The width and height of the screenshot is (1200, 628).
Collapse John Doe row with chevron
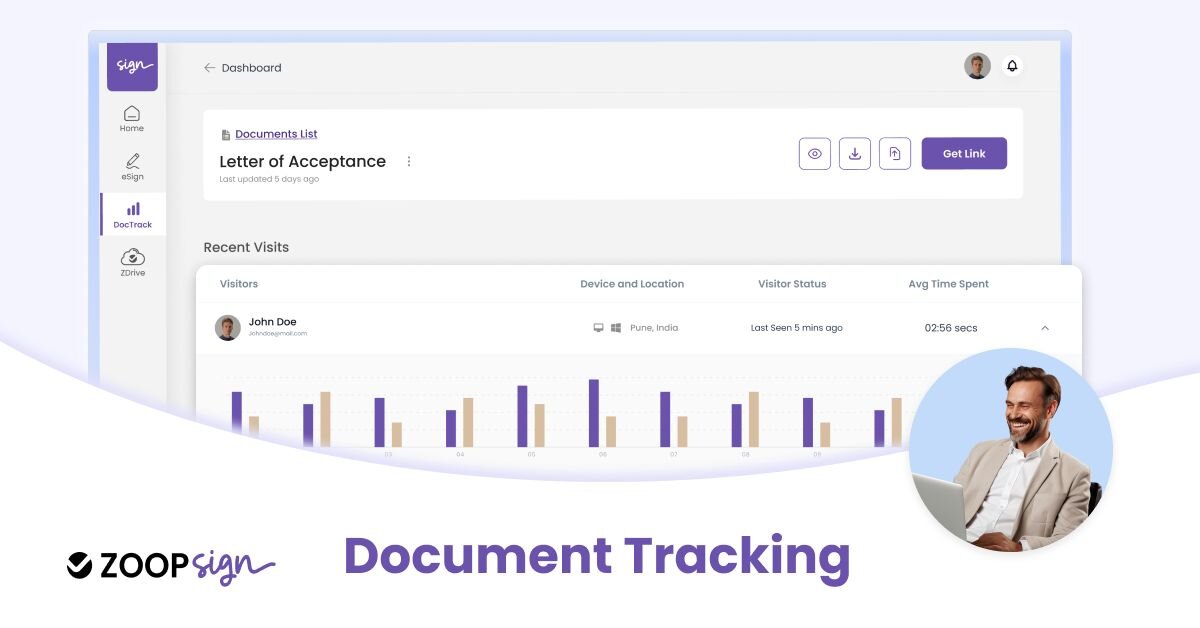point(1045,328)
